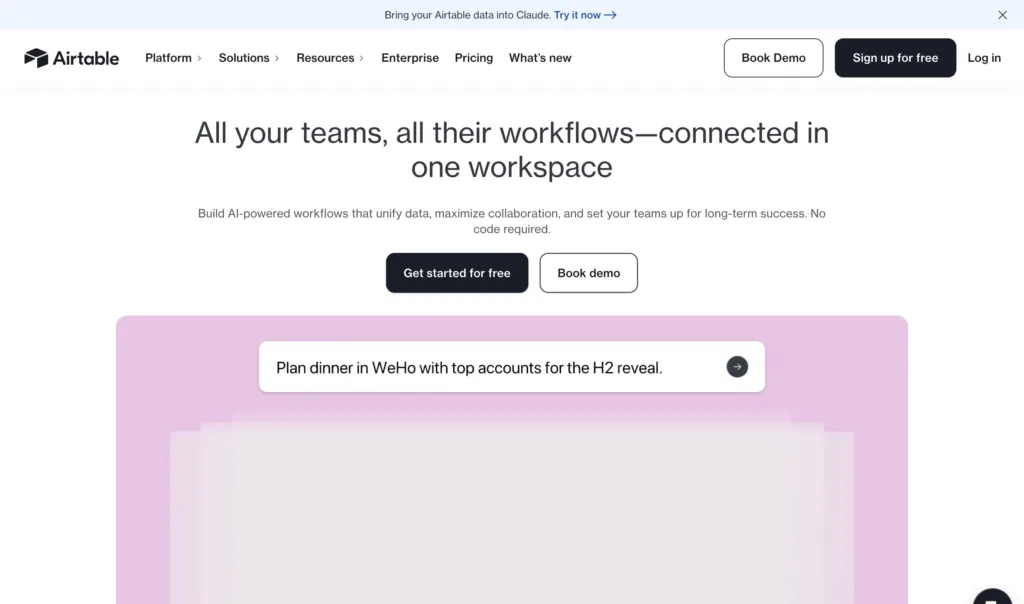Click Sign up for free
This screenshot has width=1024, height=604.
tap(895, 58)
